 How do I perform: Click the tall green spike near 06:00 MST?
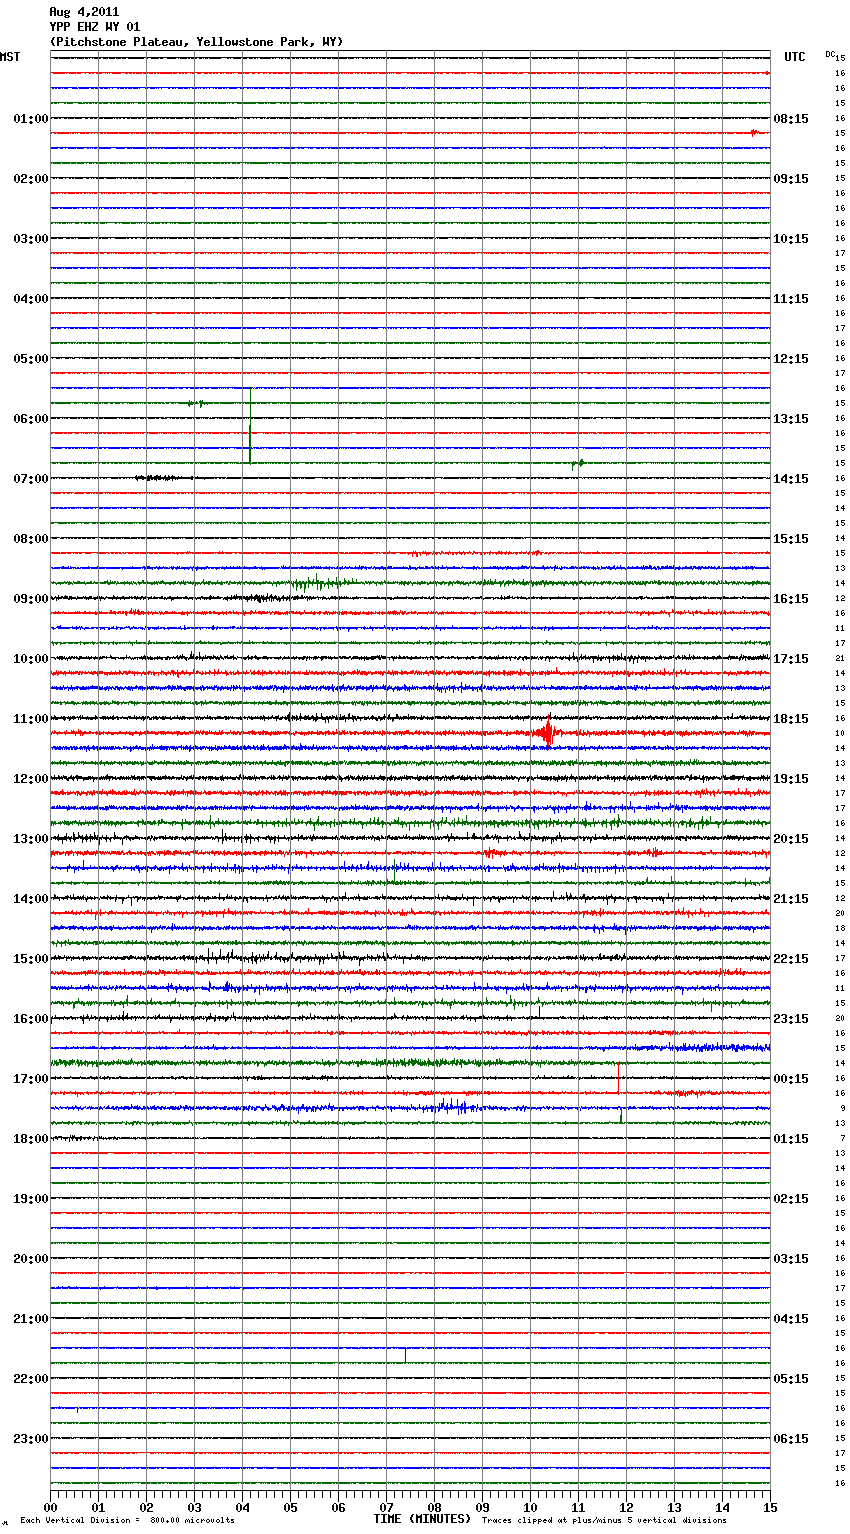[250, 425]
